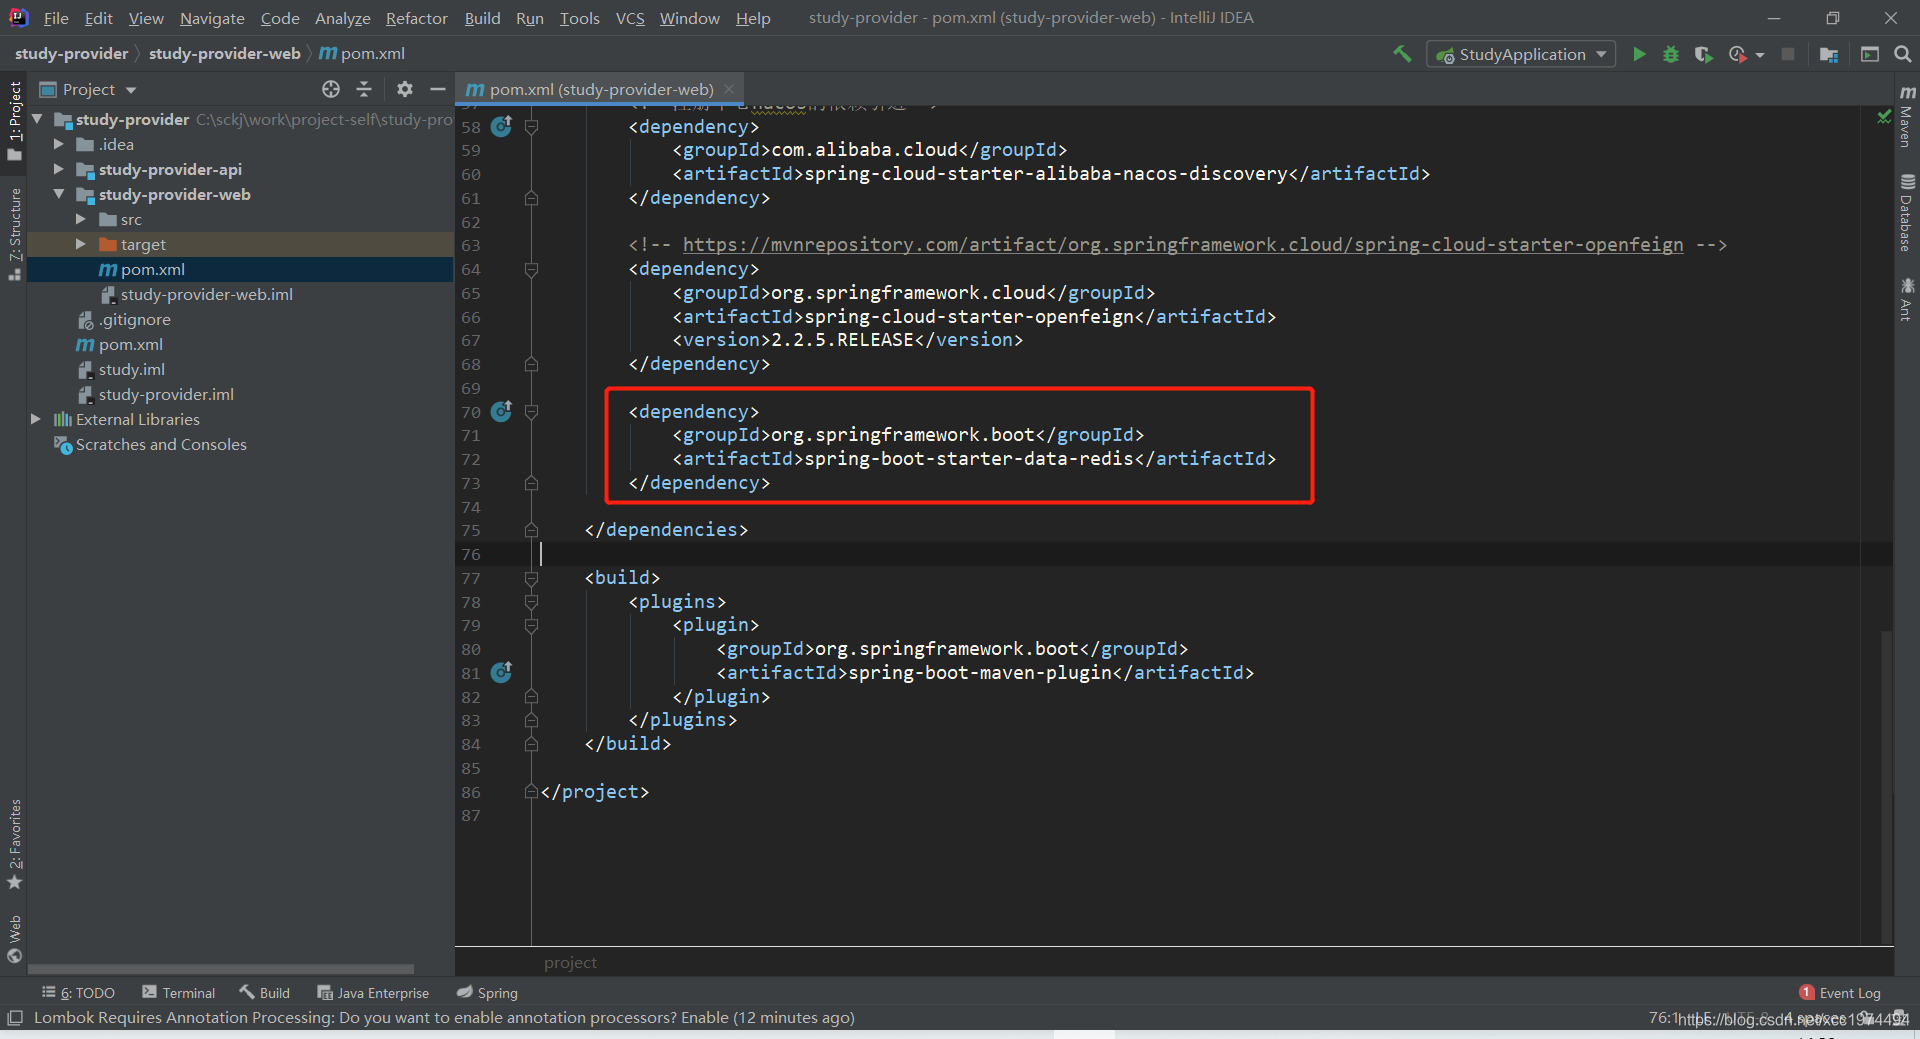The image size is (1920, 1039).
Task: Open the 6: TODO tool window
Action: 78,993
